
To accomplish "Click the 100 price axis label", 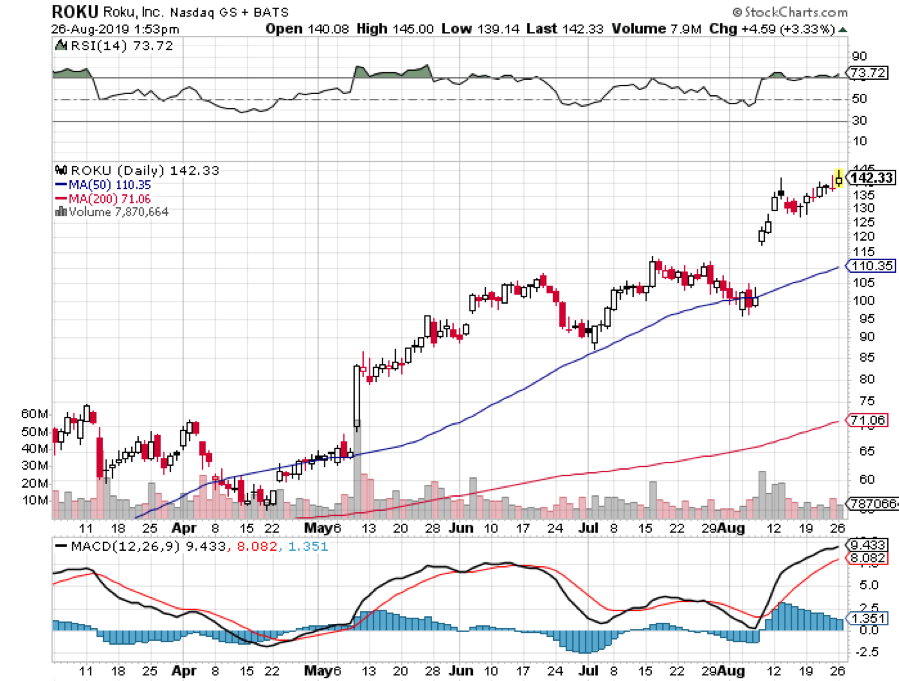I will tap(863, 301).
